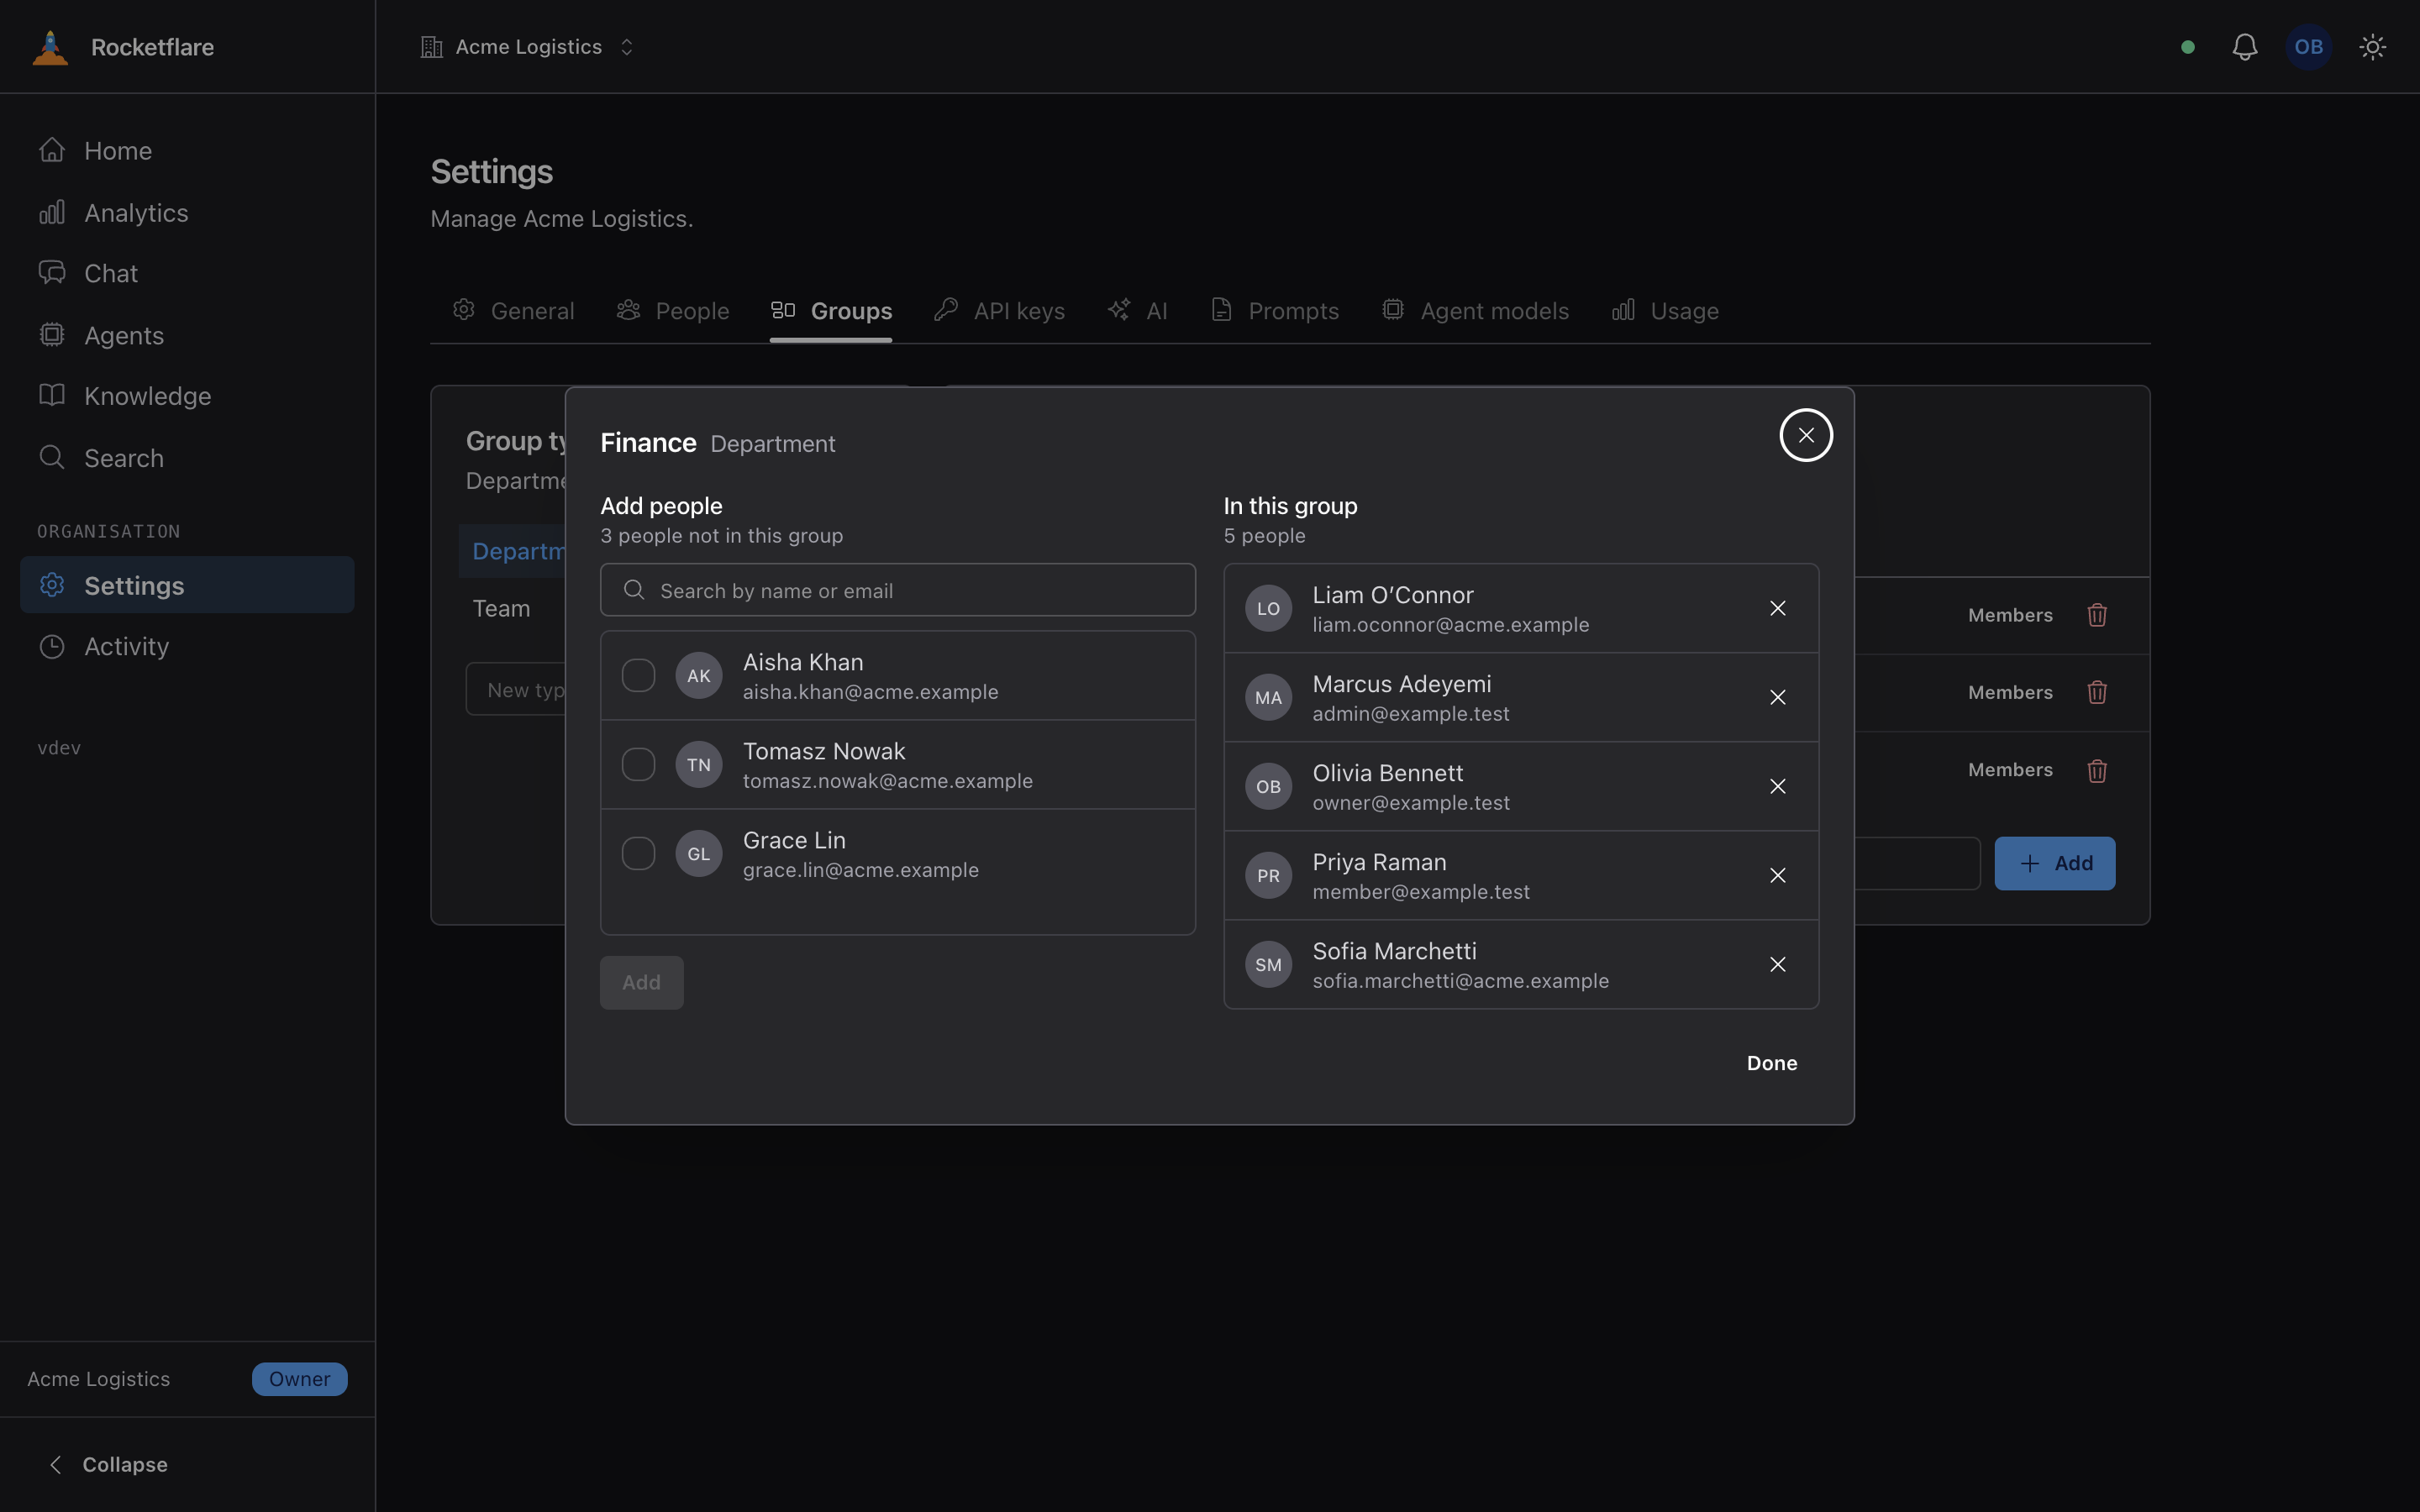The height and width of the screenshot is (1512, 2420).
Task: Select the Department group type
Action: point(513,551)
